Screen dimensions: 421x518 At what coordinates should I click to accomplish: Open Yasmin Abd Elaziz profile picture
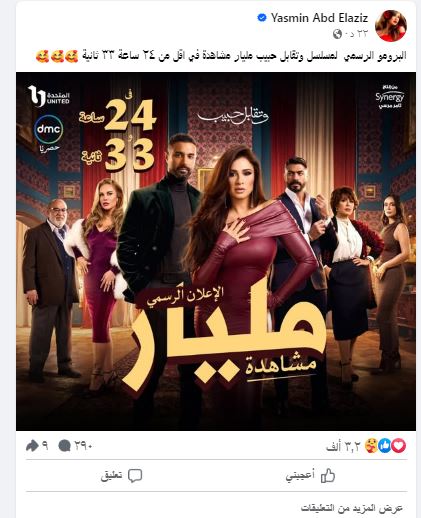tap(391, 26)
